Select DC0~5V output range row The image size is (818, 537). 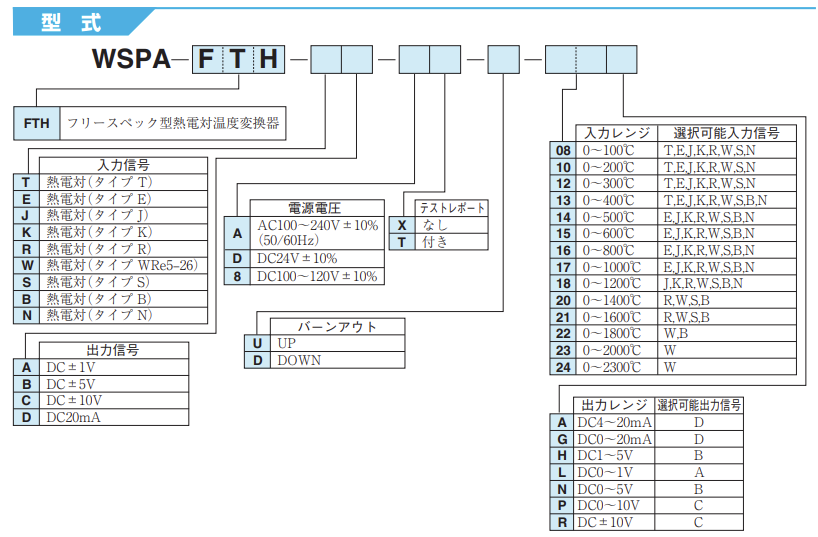(x=647, y=489)
